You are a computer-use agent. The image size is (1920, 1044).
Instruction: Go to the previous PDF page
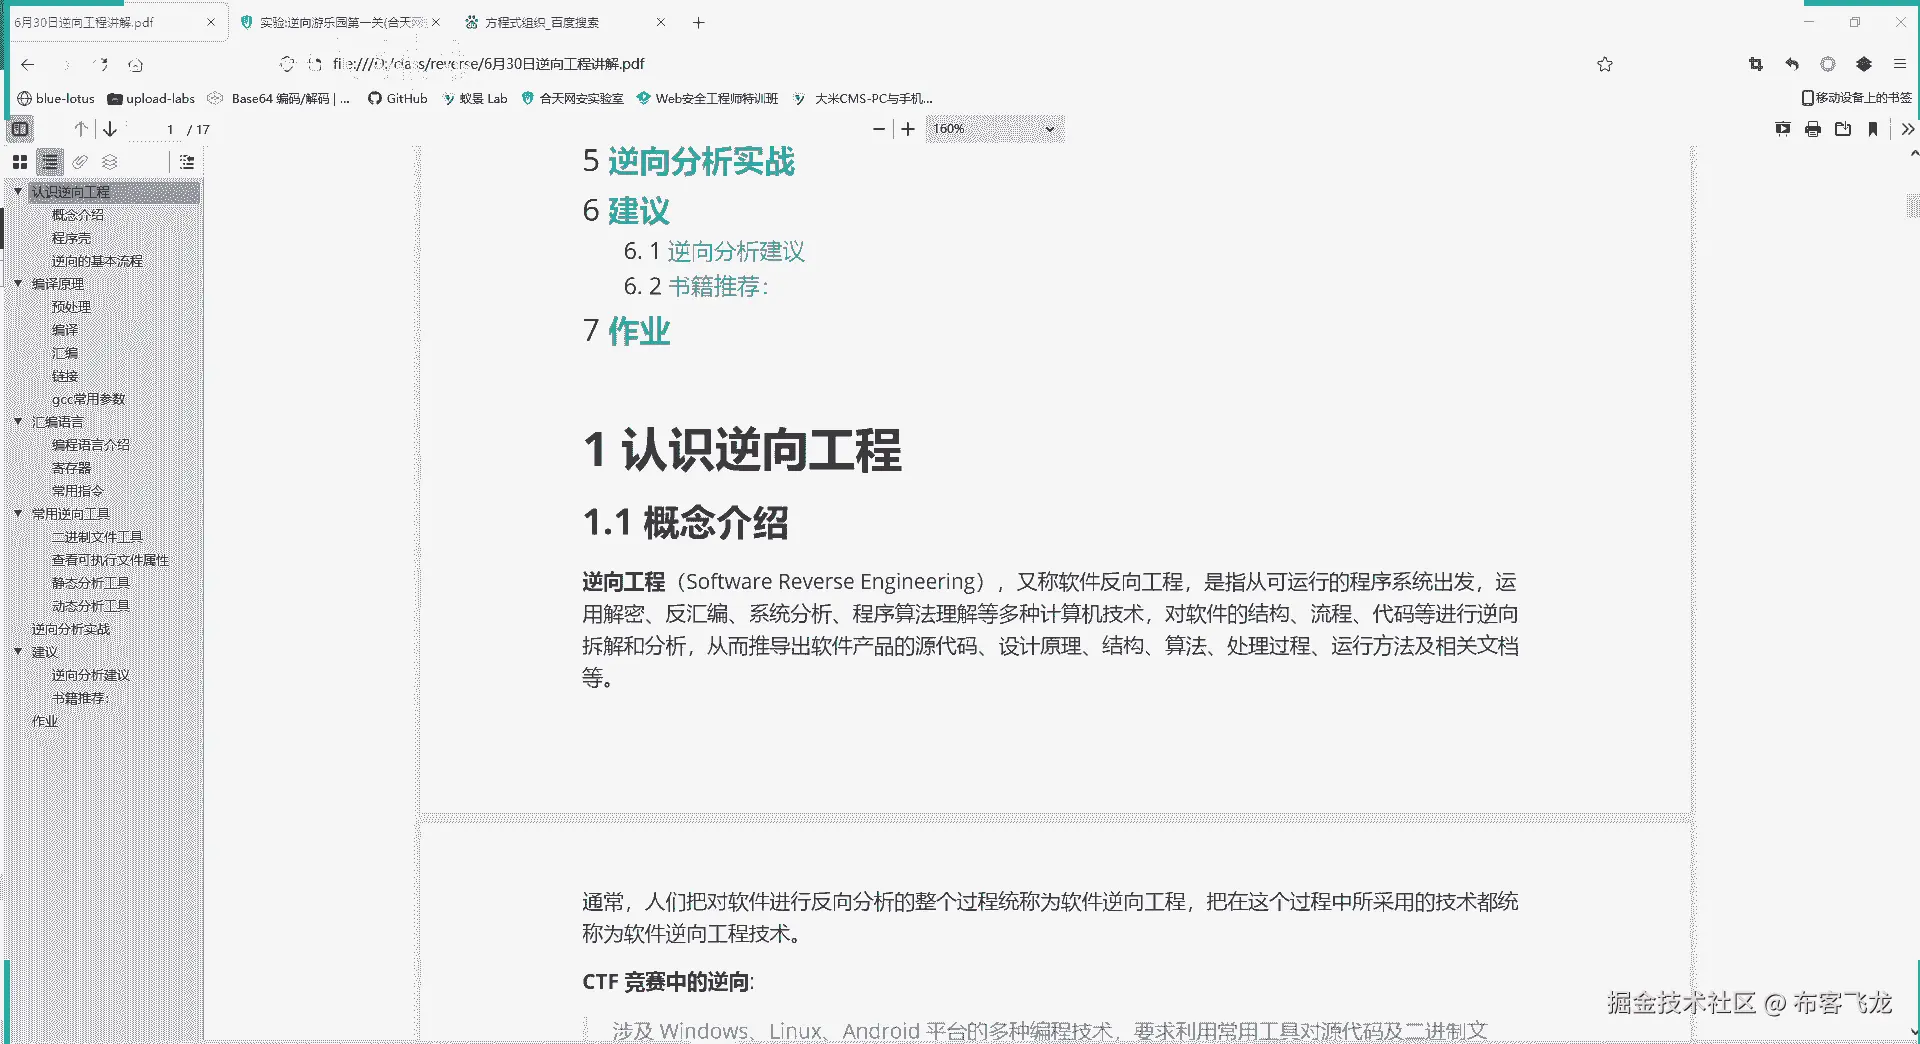point(81,129)
